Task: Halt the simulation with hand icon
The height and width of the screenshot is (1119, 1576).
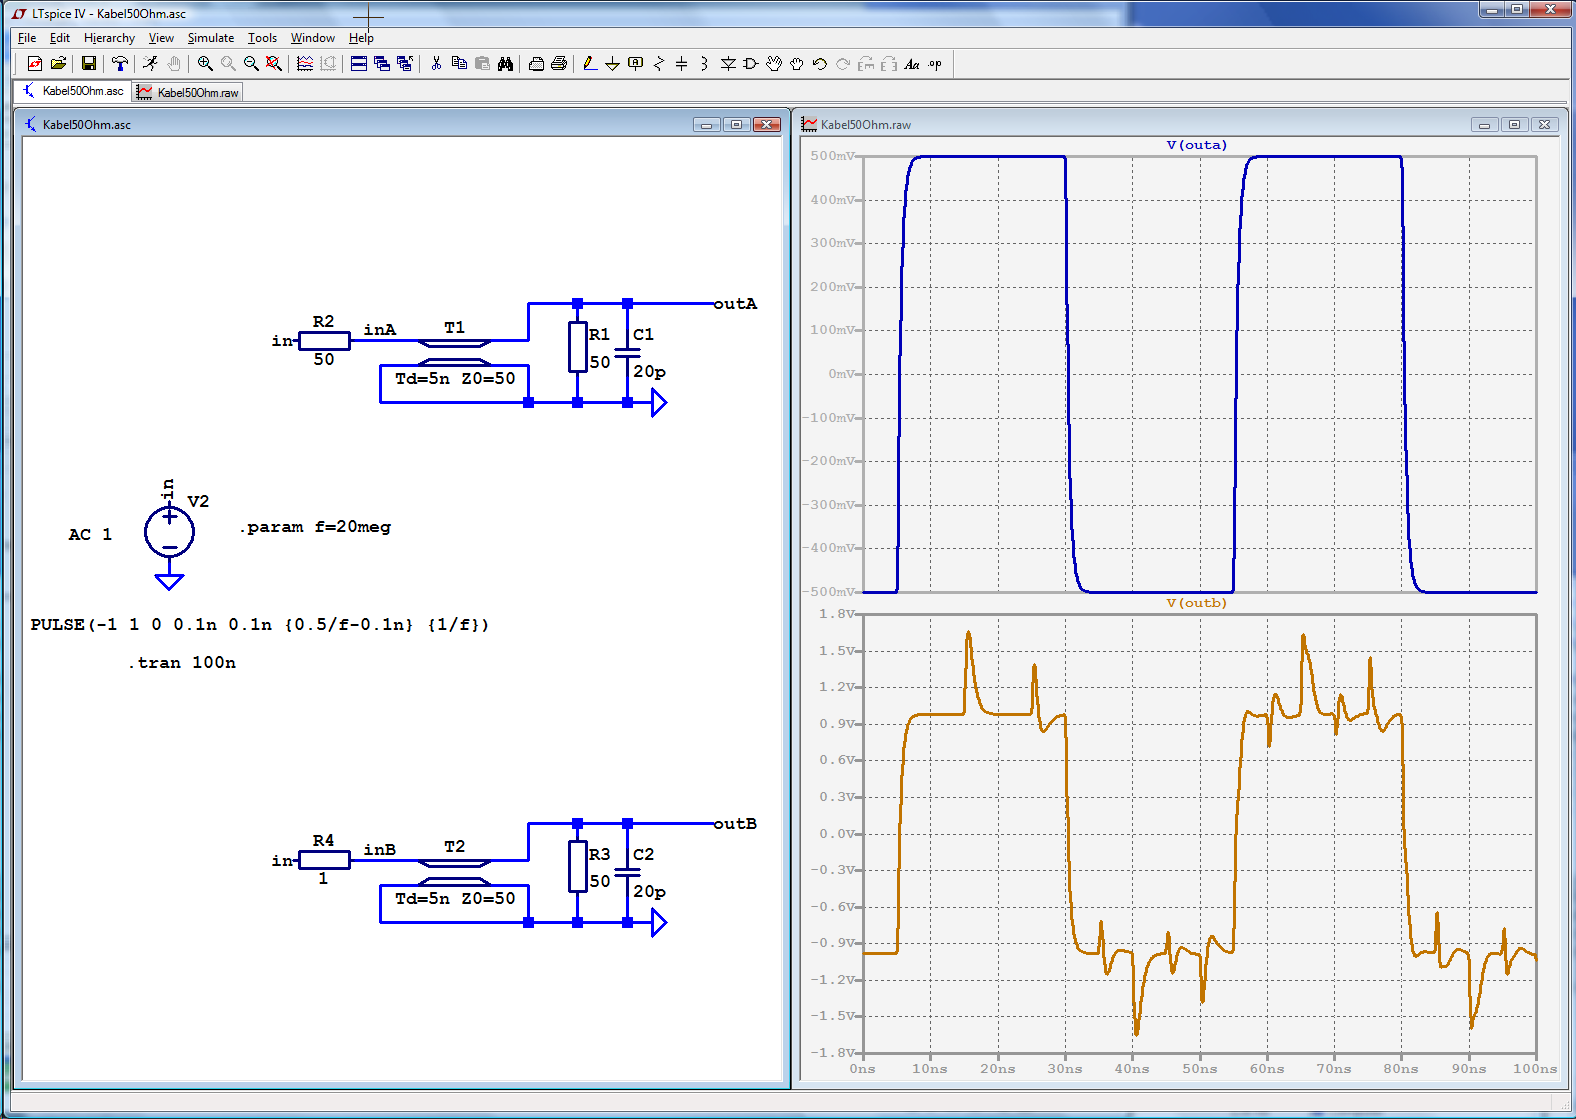Action: 174,64
